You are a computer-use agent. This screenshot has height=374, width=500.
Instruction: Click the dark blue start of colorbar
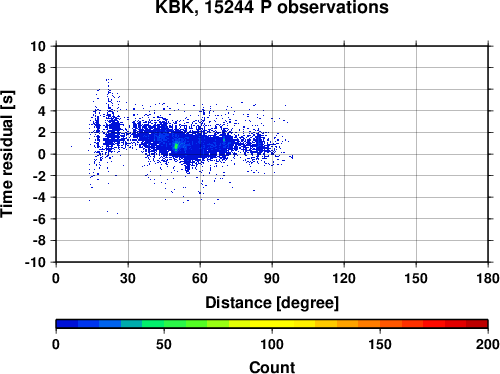(x=67, y=324)
